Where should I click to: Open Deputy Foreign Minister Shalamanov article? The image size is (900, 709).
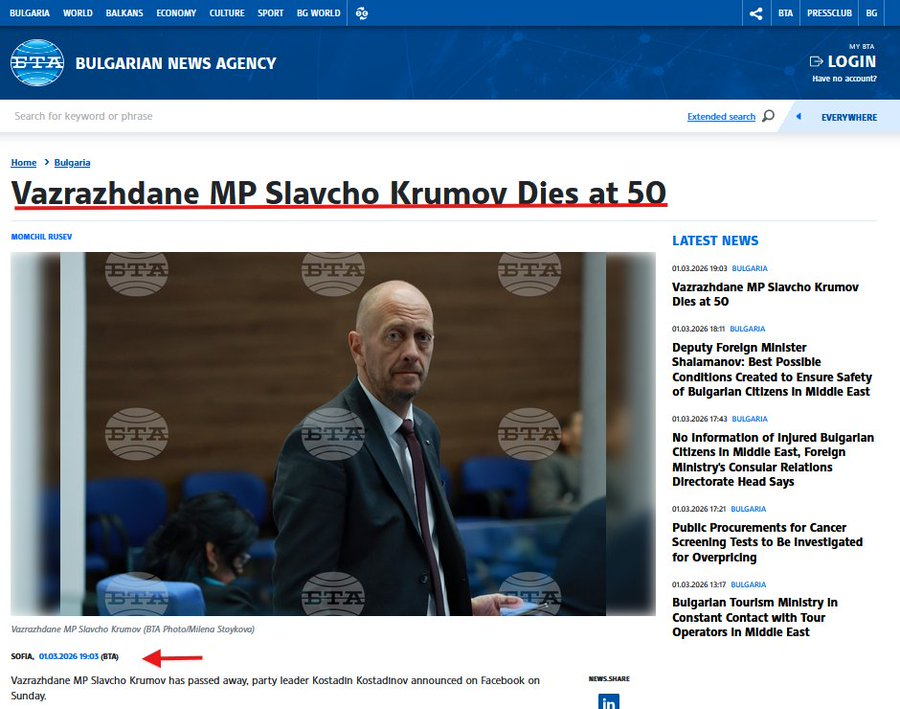tap(771, 369)
